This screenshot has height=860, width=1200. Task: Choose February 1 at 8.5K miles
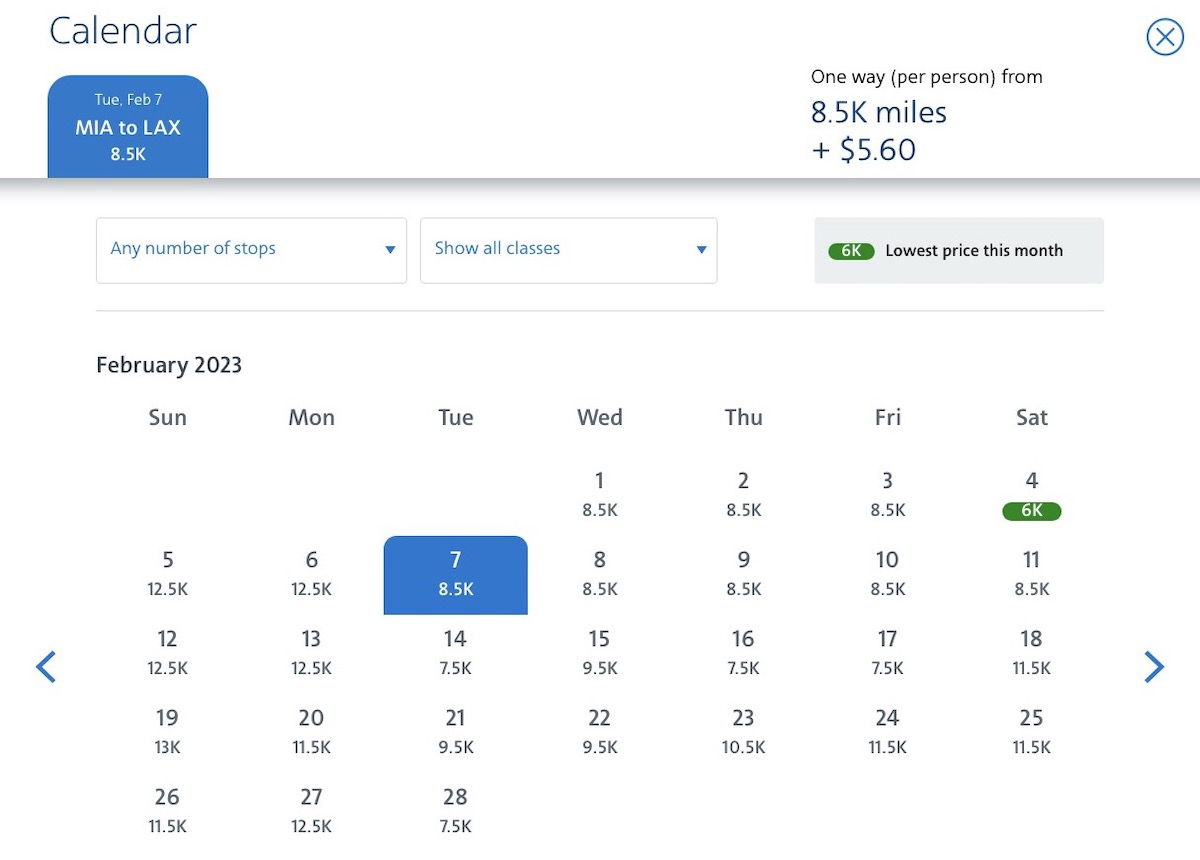click(x=600, y=495)
